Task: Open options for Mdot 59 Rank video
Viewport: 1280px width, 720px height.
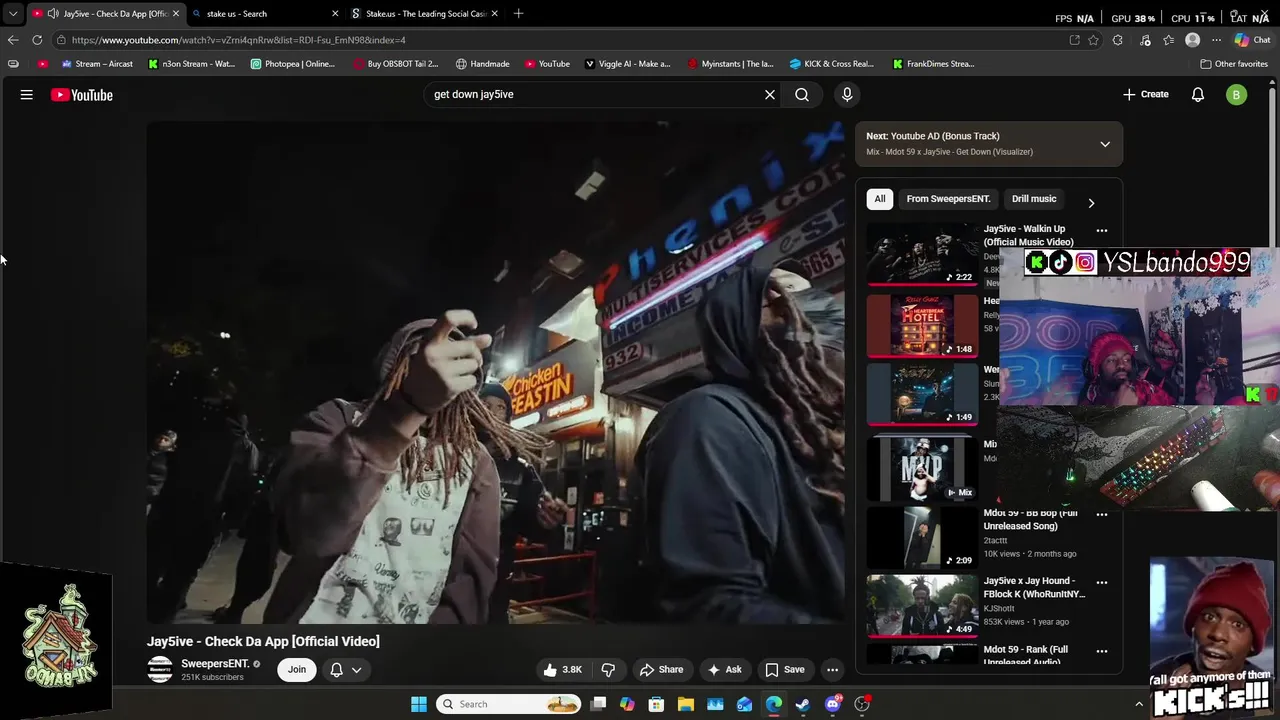Action: pyautogui.click(x=1102, y=651)
